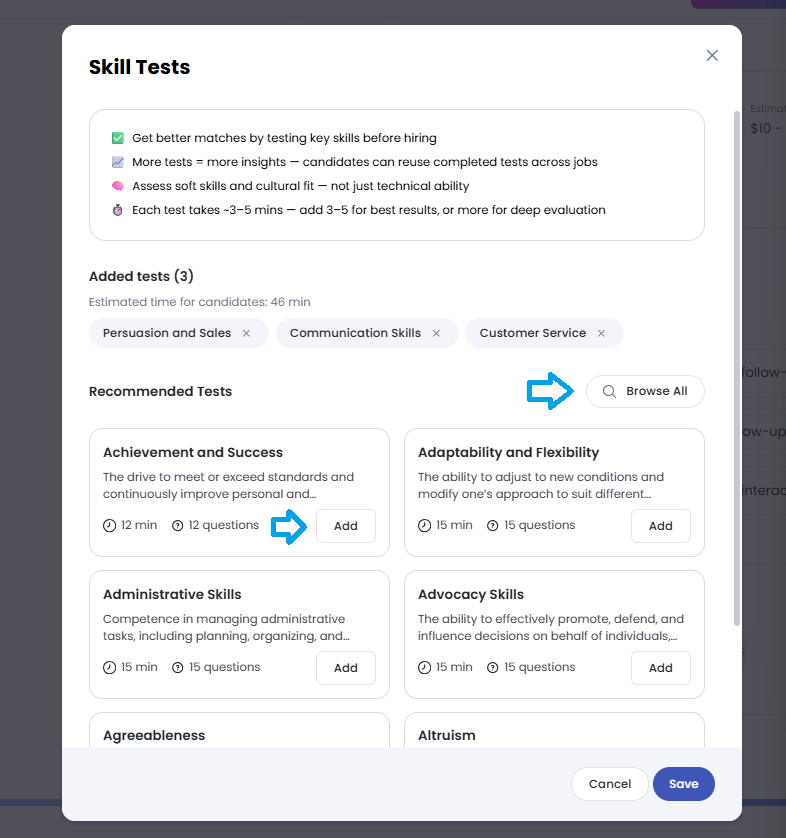Click the clock icon on Administrative Skills
Image resolution: width=786 pixels, height=838 pixels.
pyautogui.click(x=110, y=667)
